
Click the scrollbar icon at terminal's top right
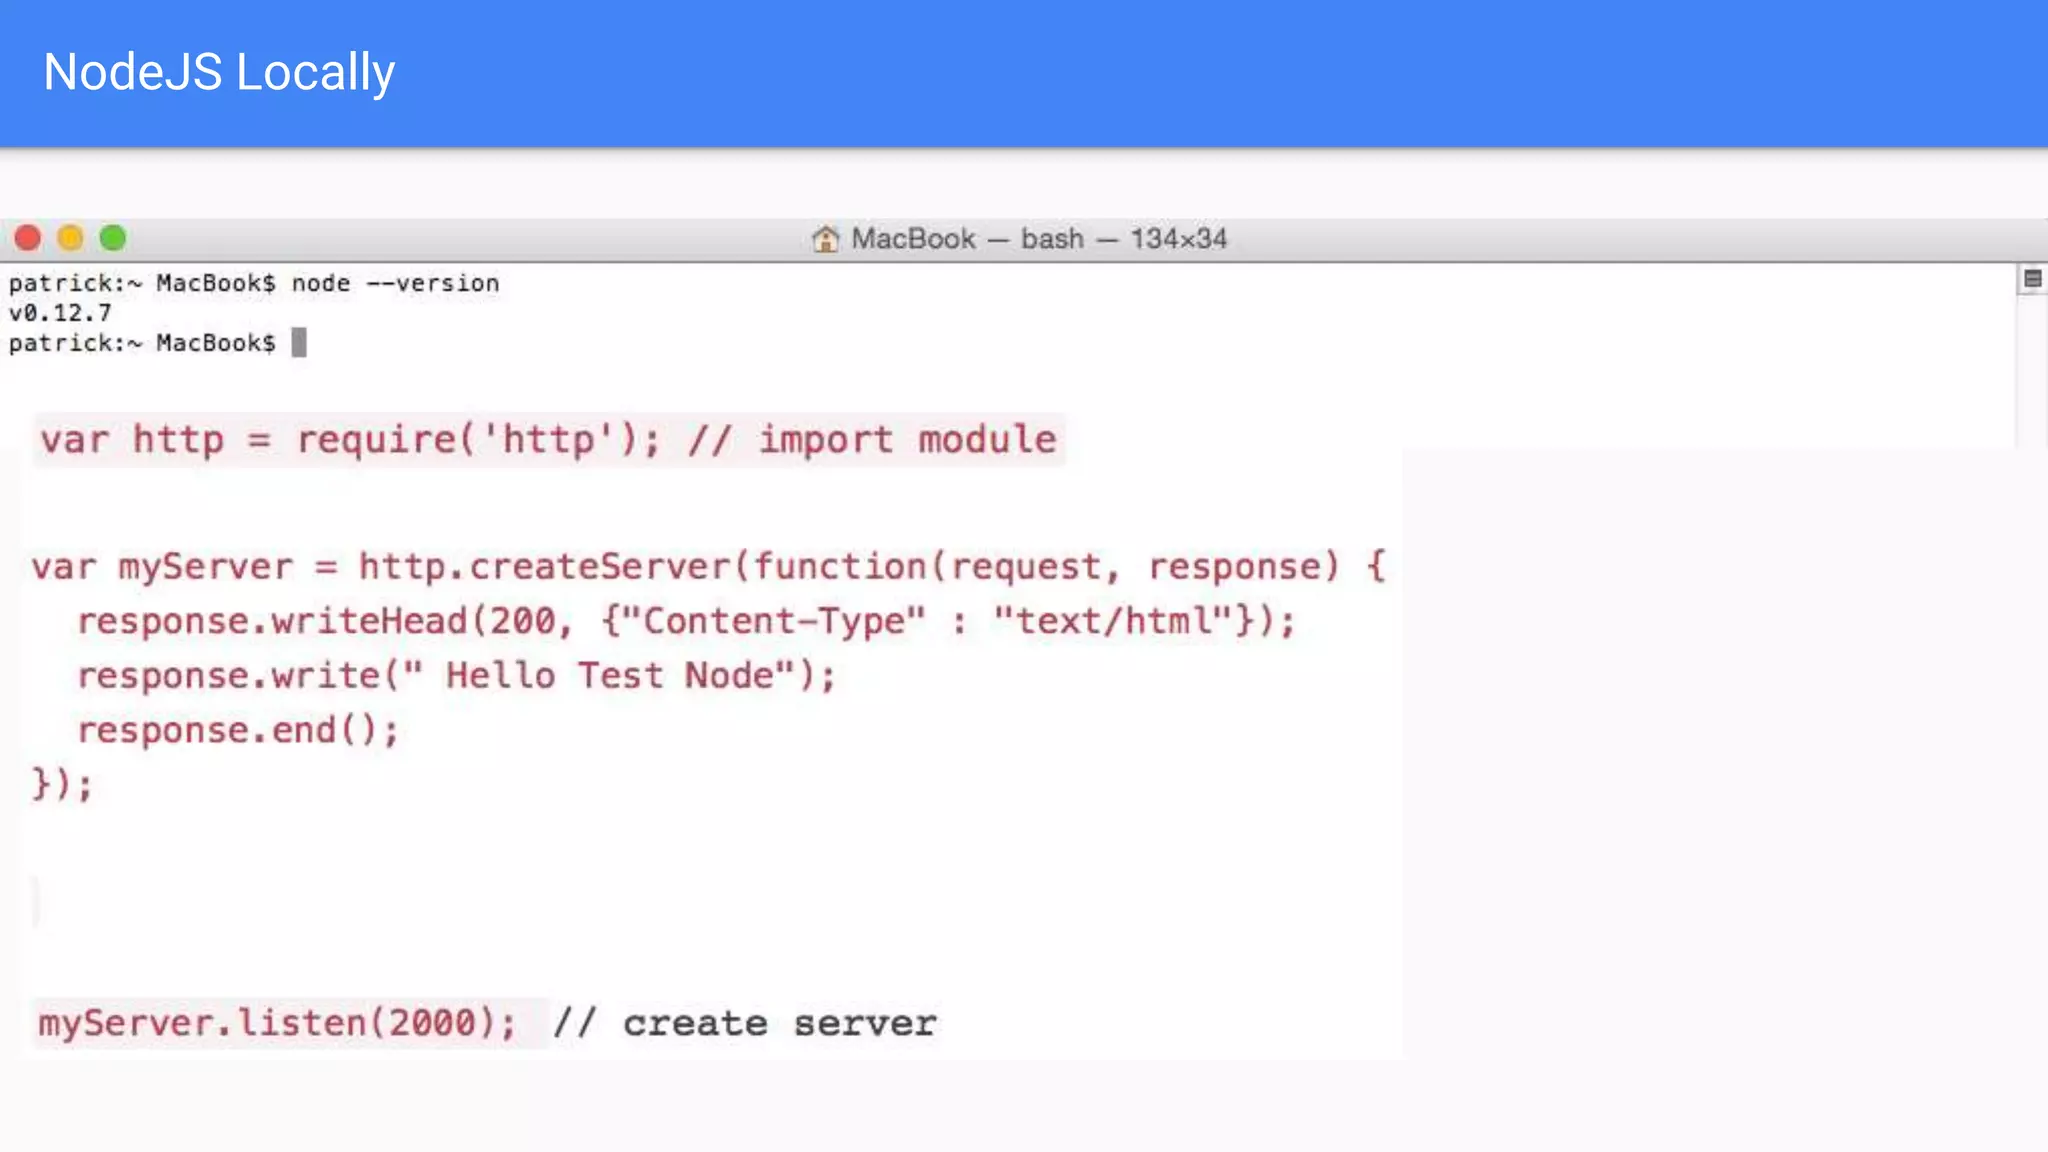point(2032,279)
